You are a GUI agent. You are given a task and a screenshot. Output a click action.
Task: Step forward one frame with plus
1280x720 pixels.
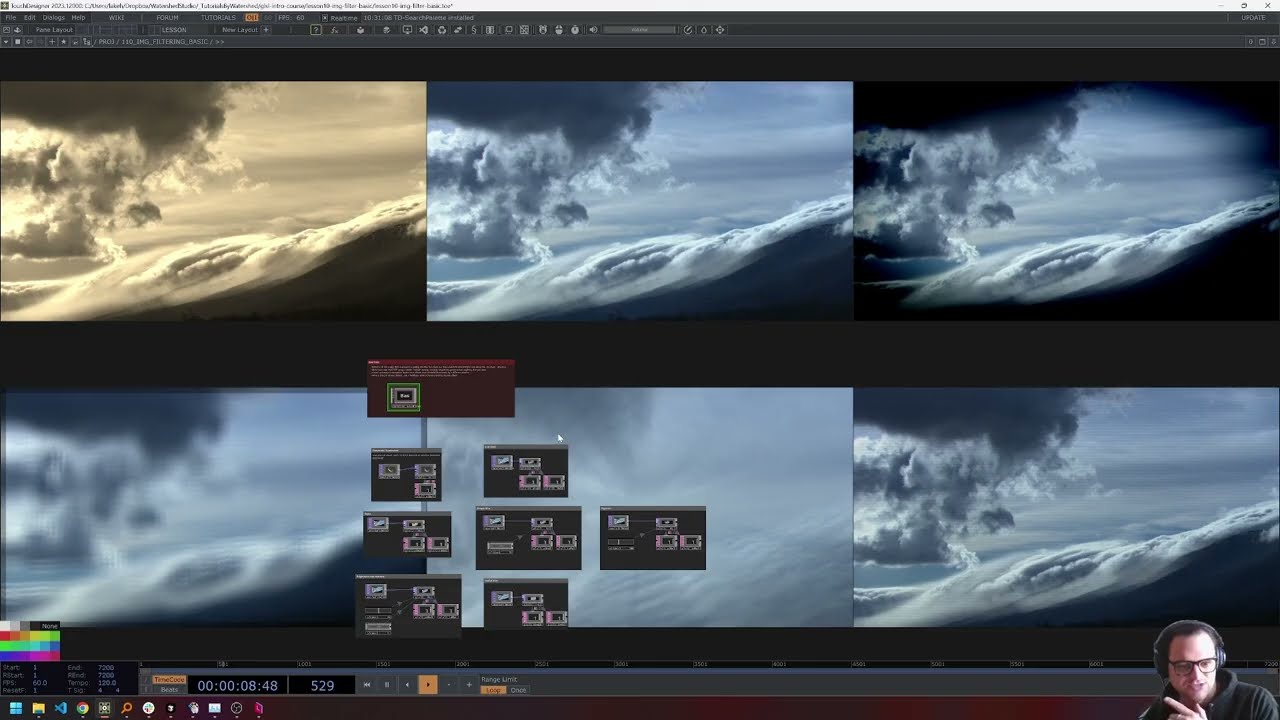(469, 685)
